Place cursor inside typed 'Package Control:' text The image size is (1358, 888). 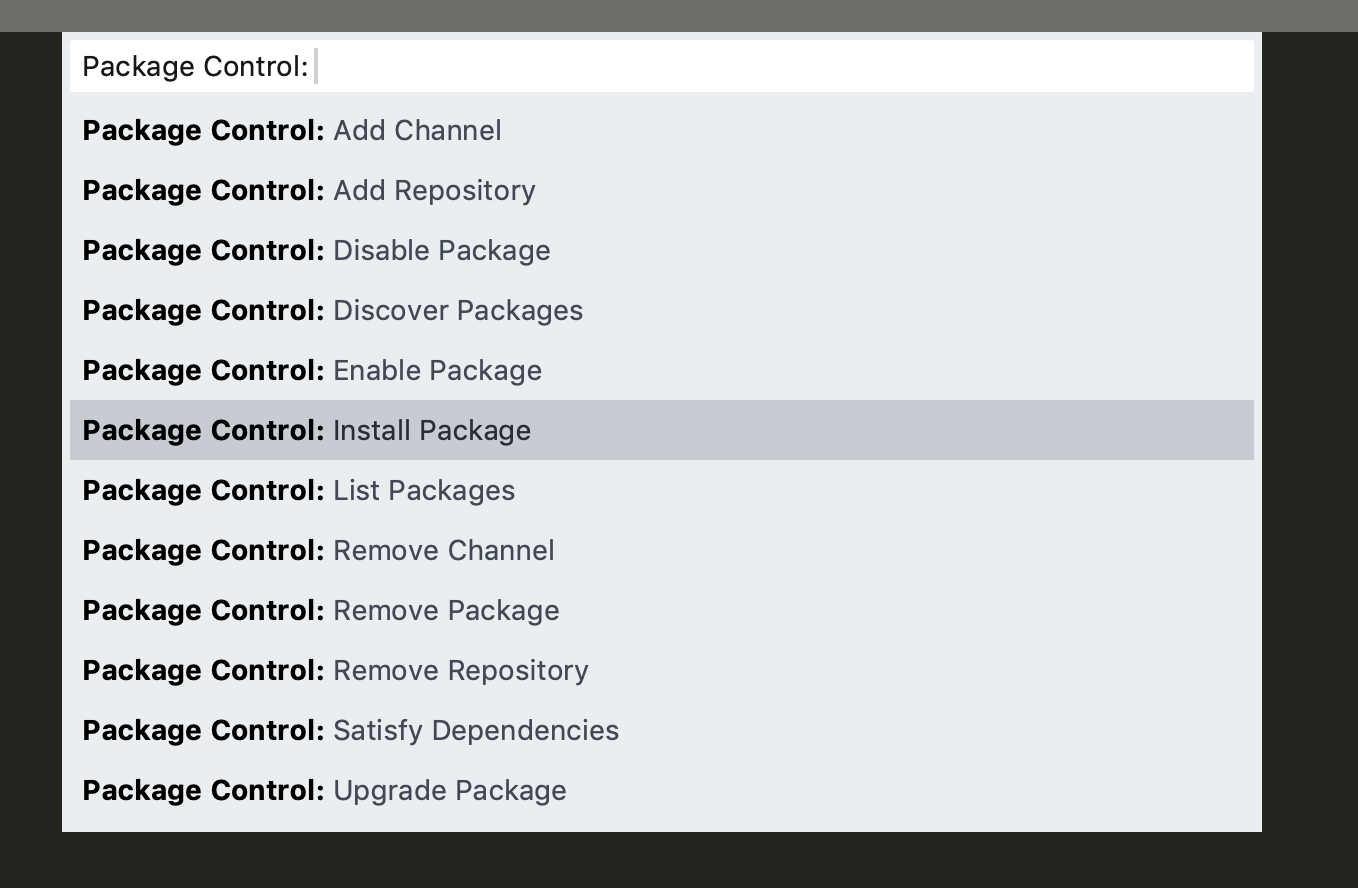coord(195,67)
